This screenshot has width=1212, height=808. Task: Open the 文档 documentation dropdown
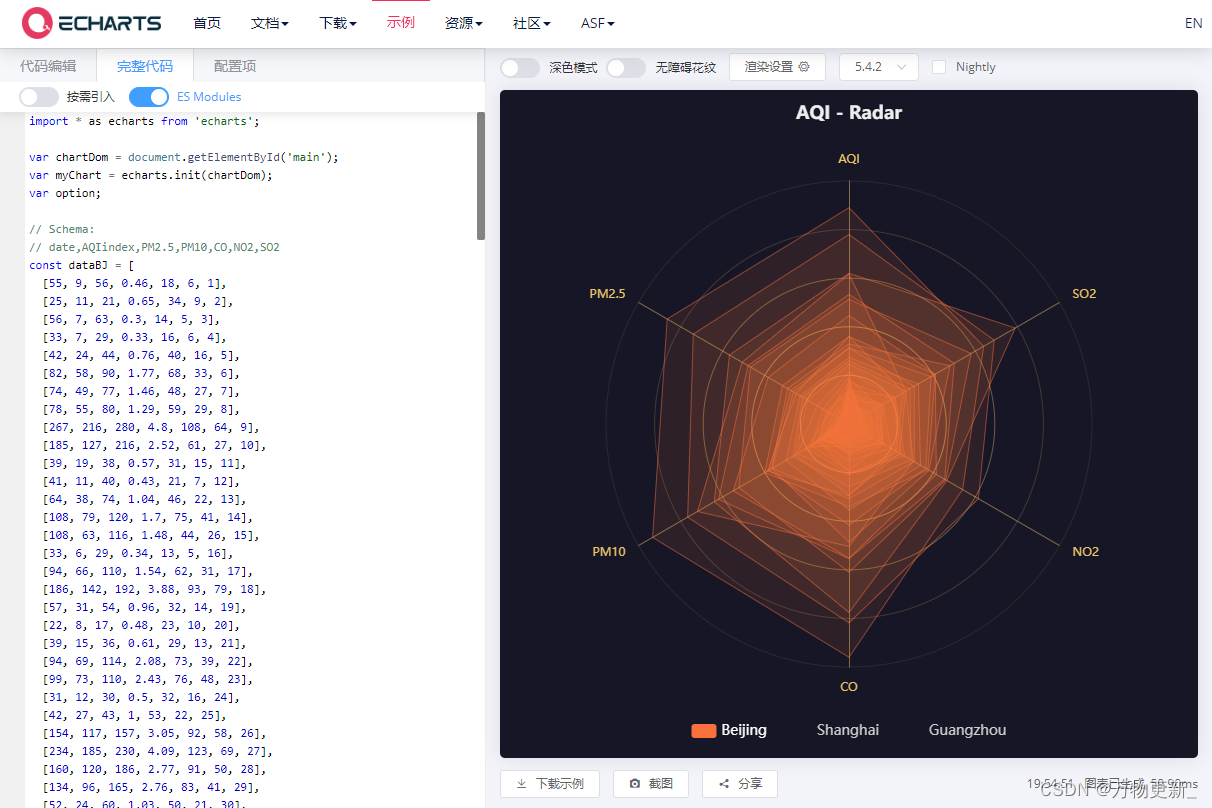coord(269,22)
